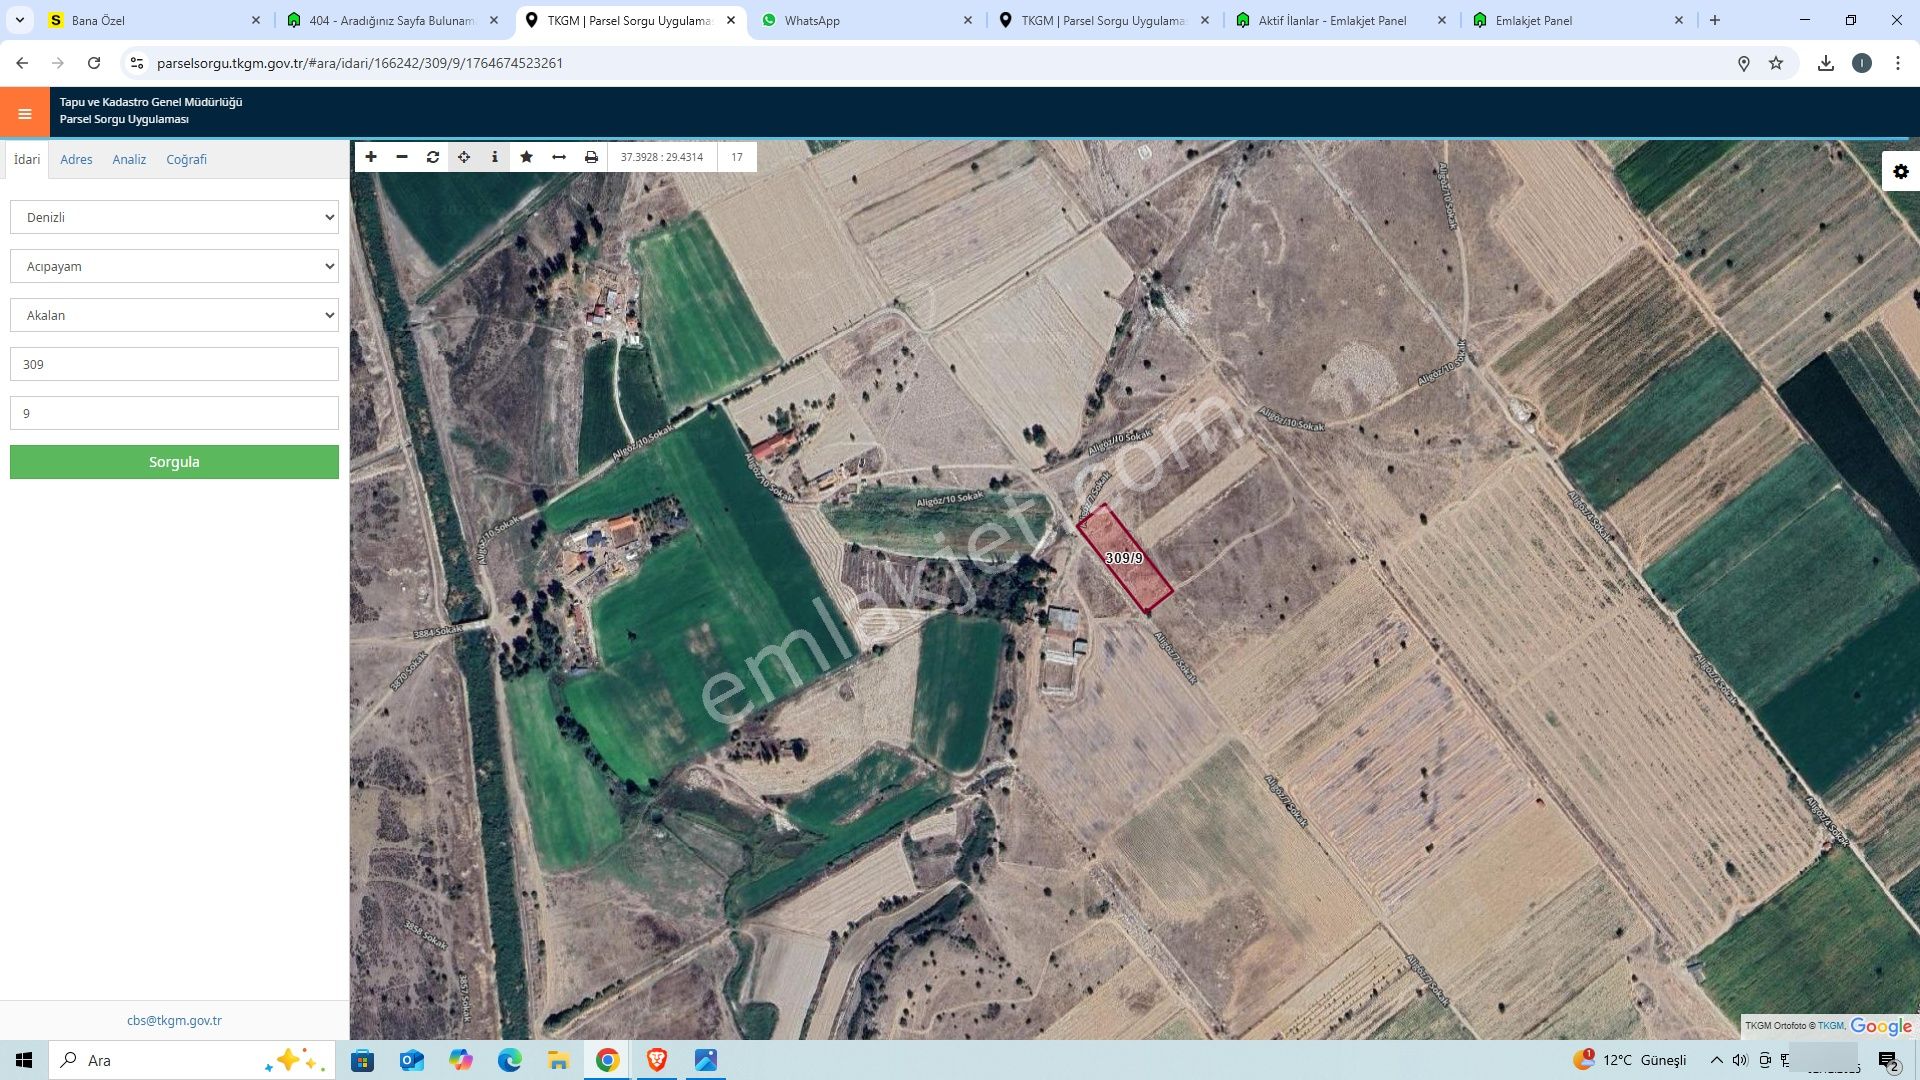Image resolution: width=1920 pixels, height=1080 pixels.
Task: Expand the Akalan neighborhood dropdown
Action: click(x=174, y=315)
